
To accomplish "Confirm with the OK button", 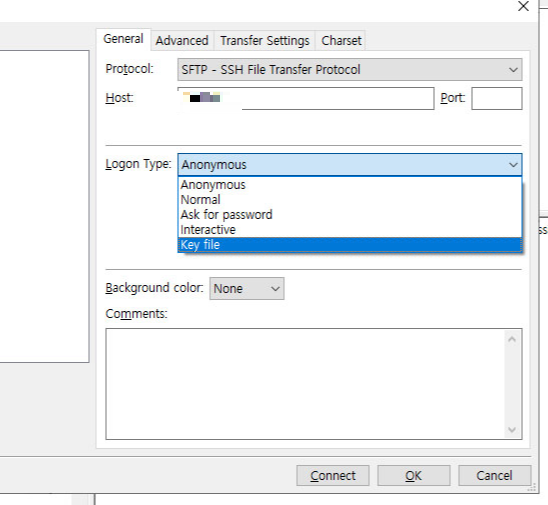I will [414, 476].
